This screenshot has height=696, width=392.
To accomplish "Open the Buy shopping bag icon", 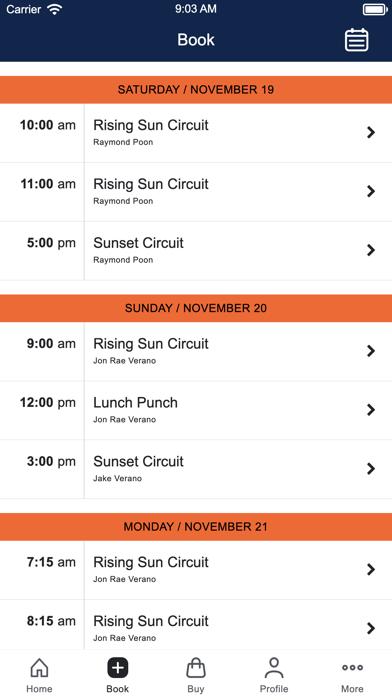I will point(196,668).
